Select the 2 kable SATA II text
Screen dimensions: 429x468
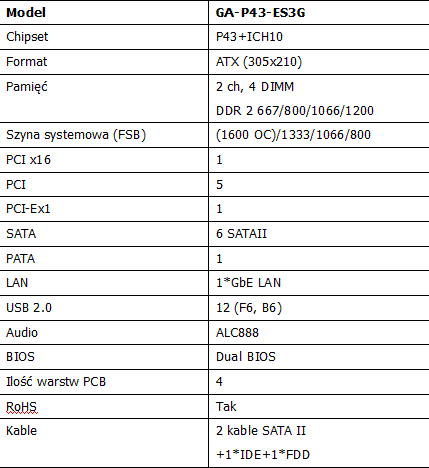[x=261, y=431]
